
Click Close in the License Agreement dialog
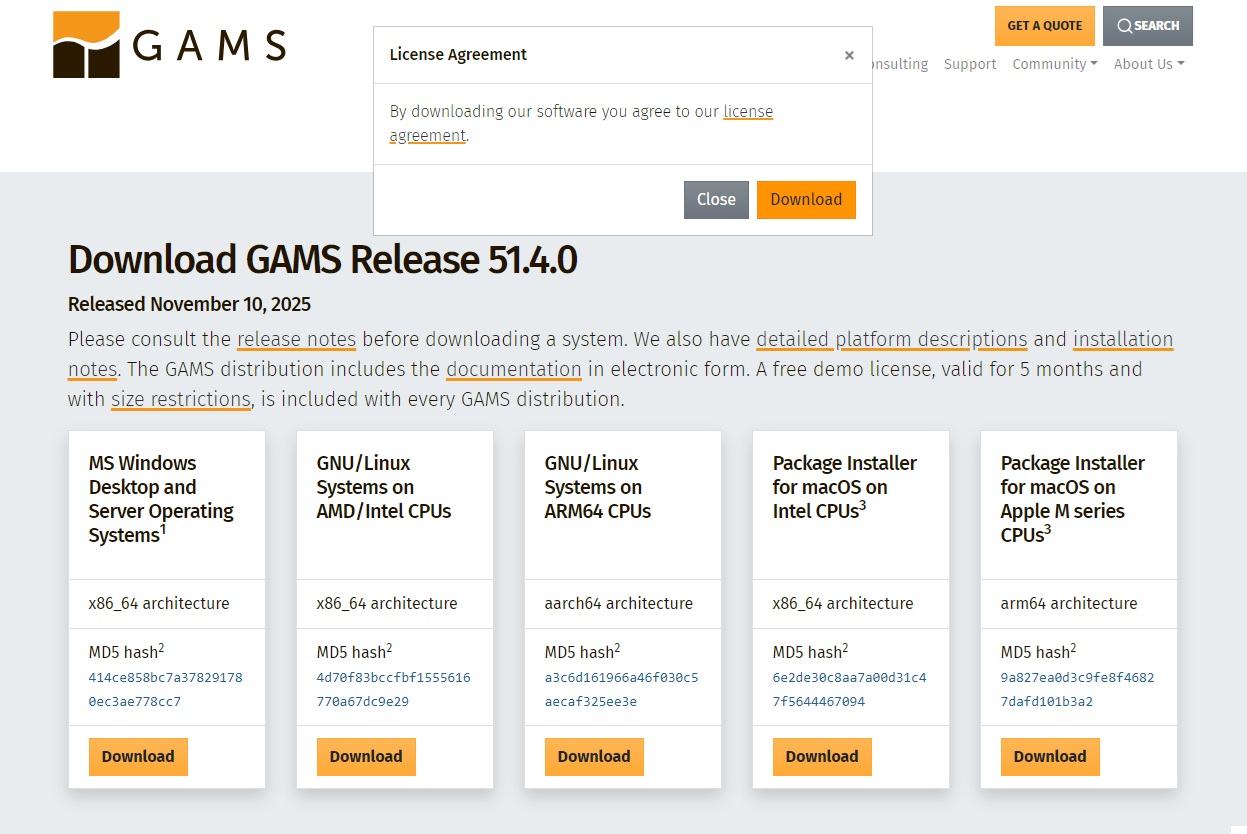(716, 199)
